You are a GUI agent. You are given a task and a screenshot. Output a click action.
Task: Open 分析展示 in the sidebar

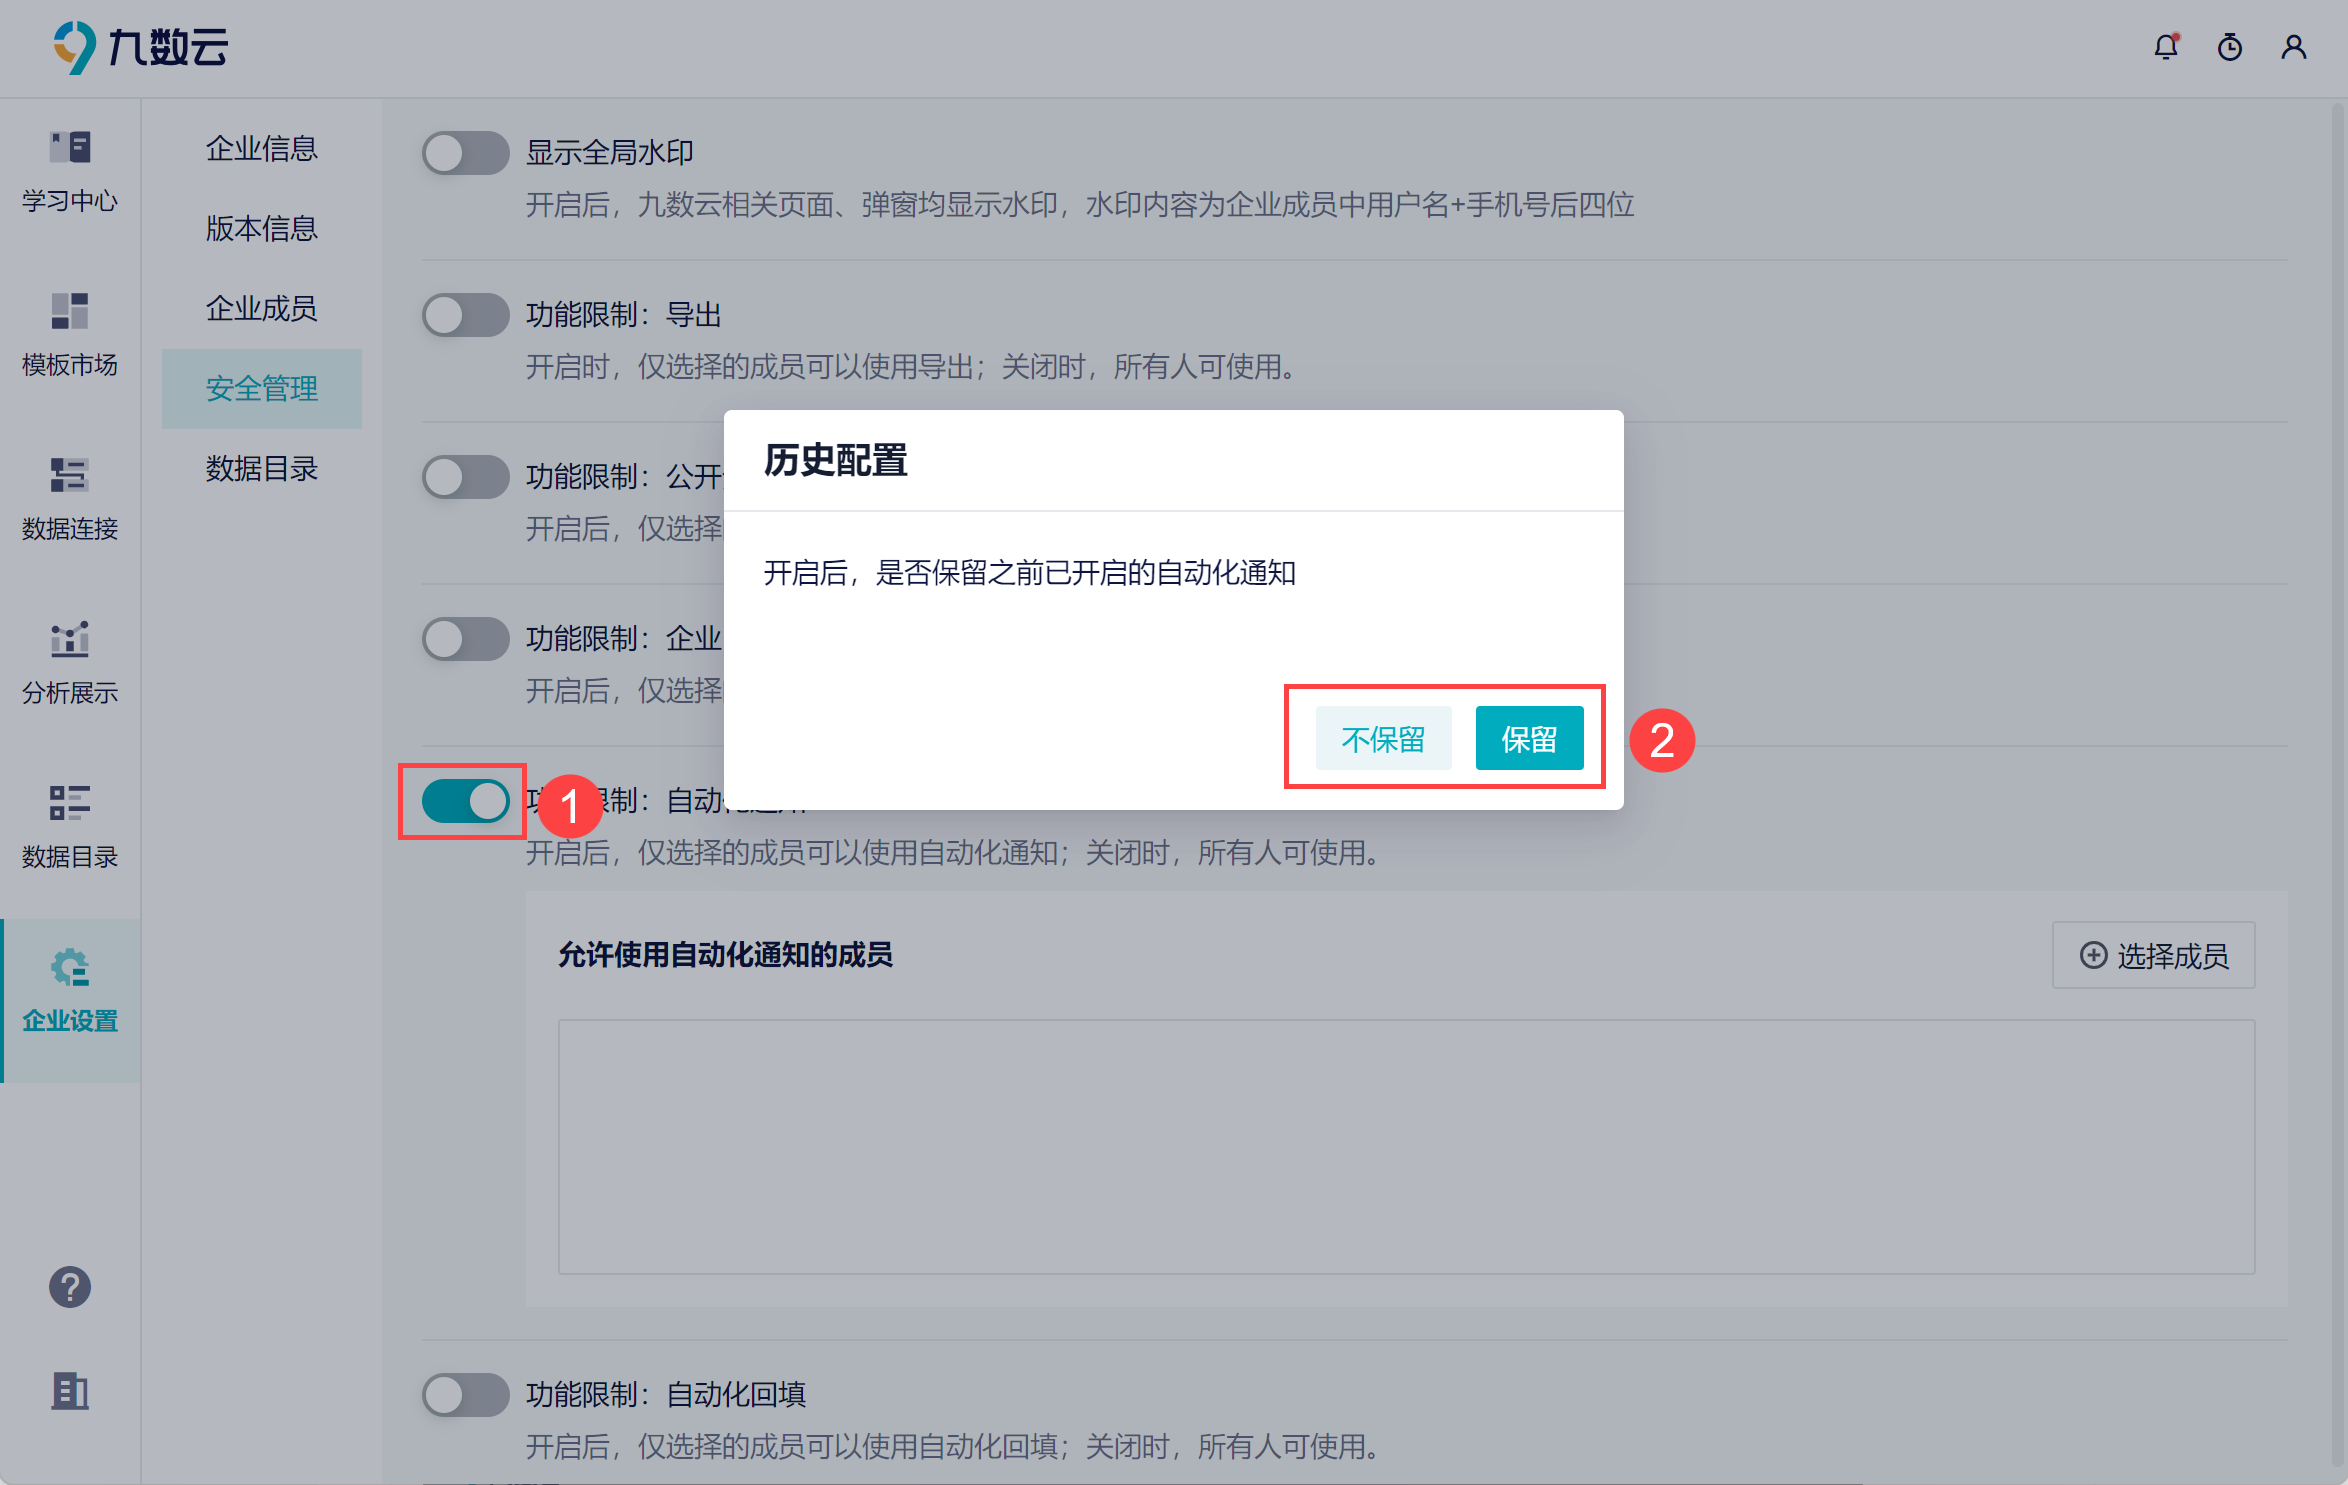[70, 664]
